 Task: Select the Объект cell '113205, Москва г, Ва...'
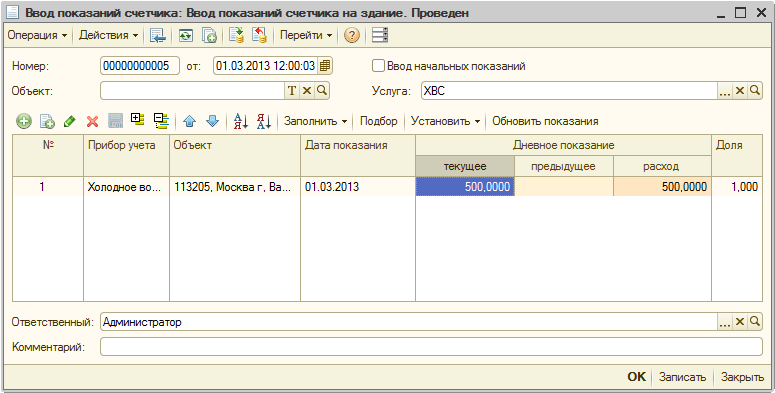tap(235, 186)
